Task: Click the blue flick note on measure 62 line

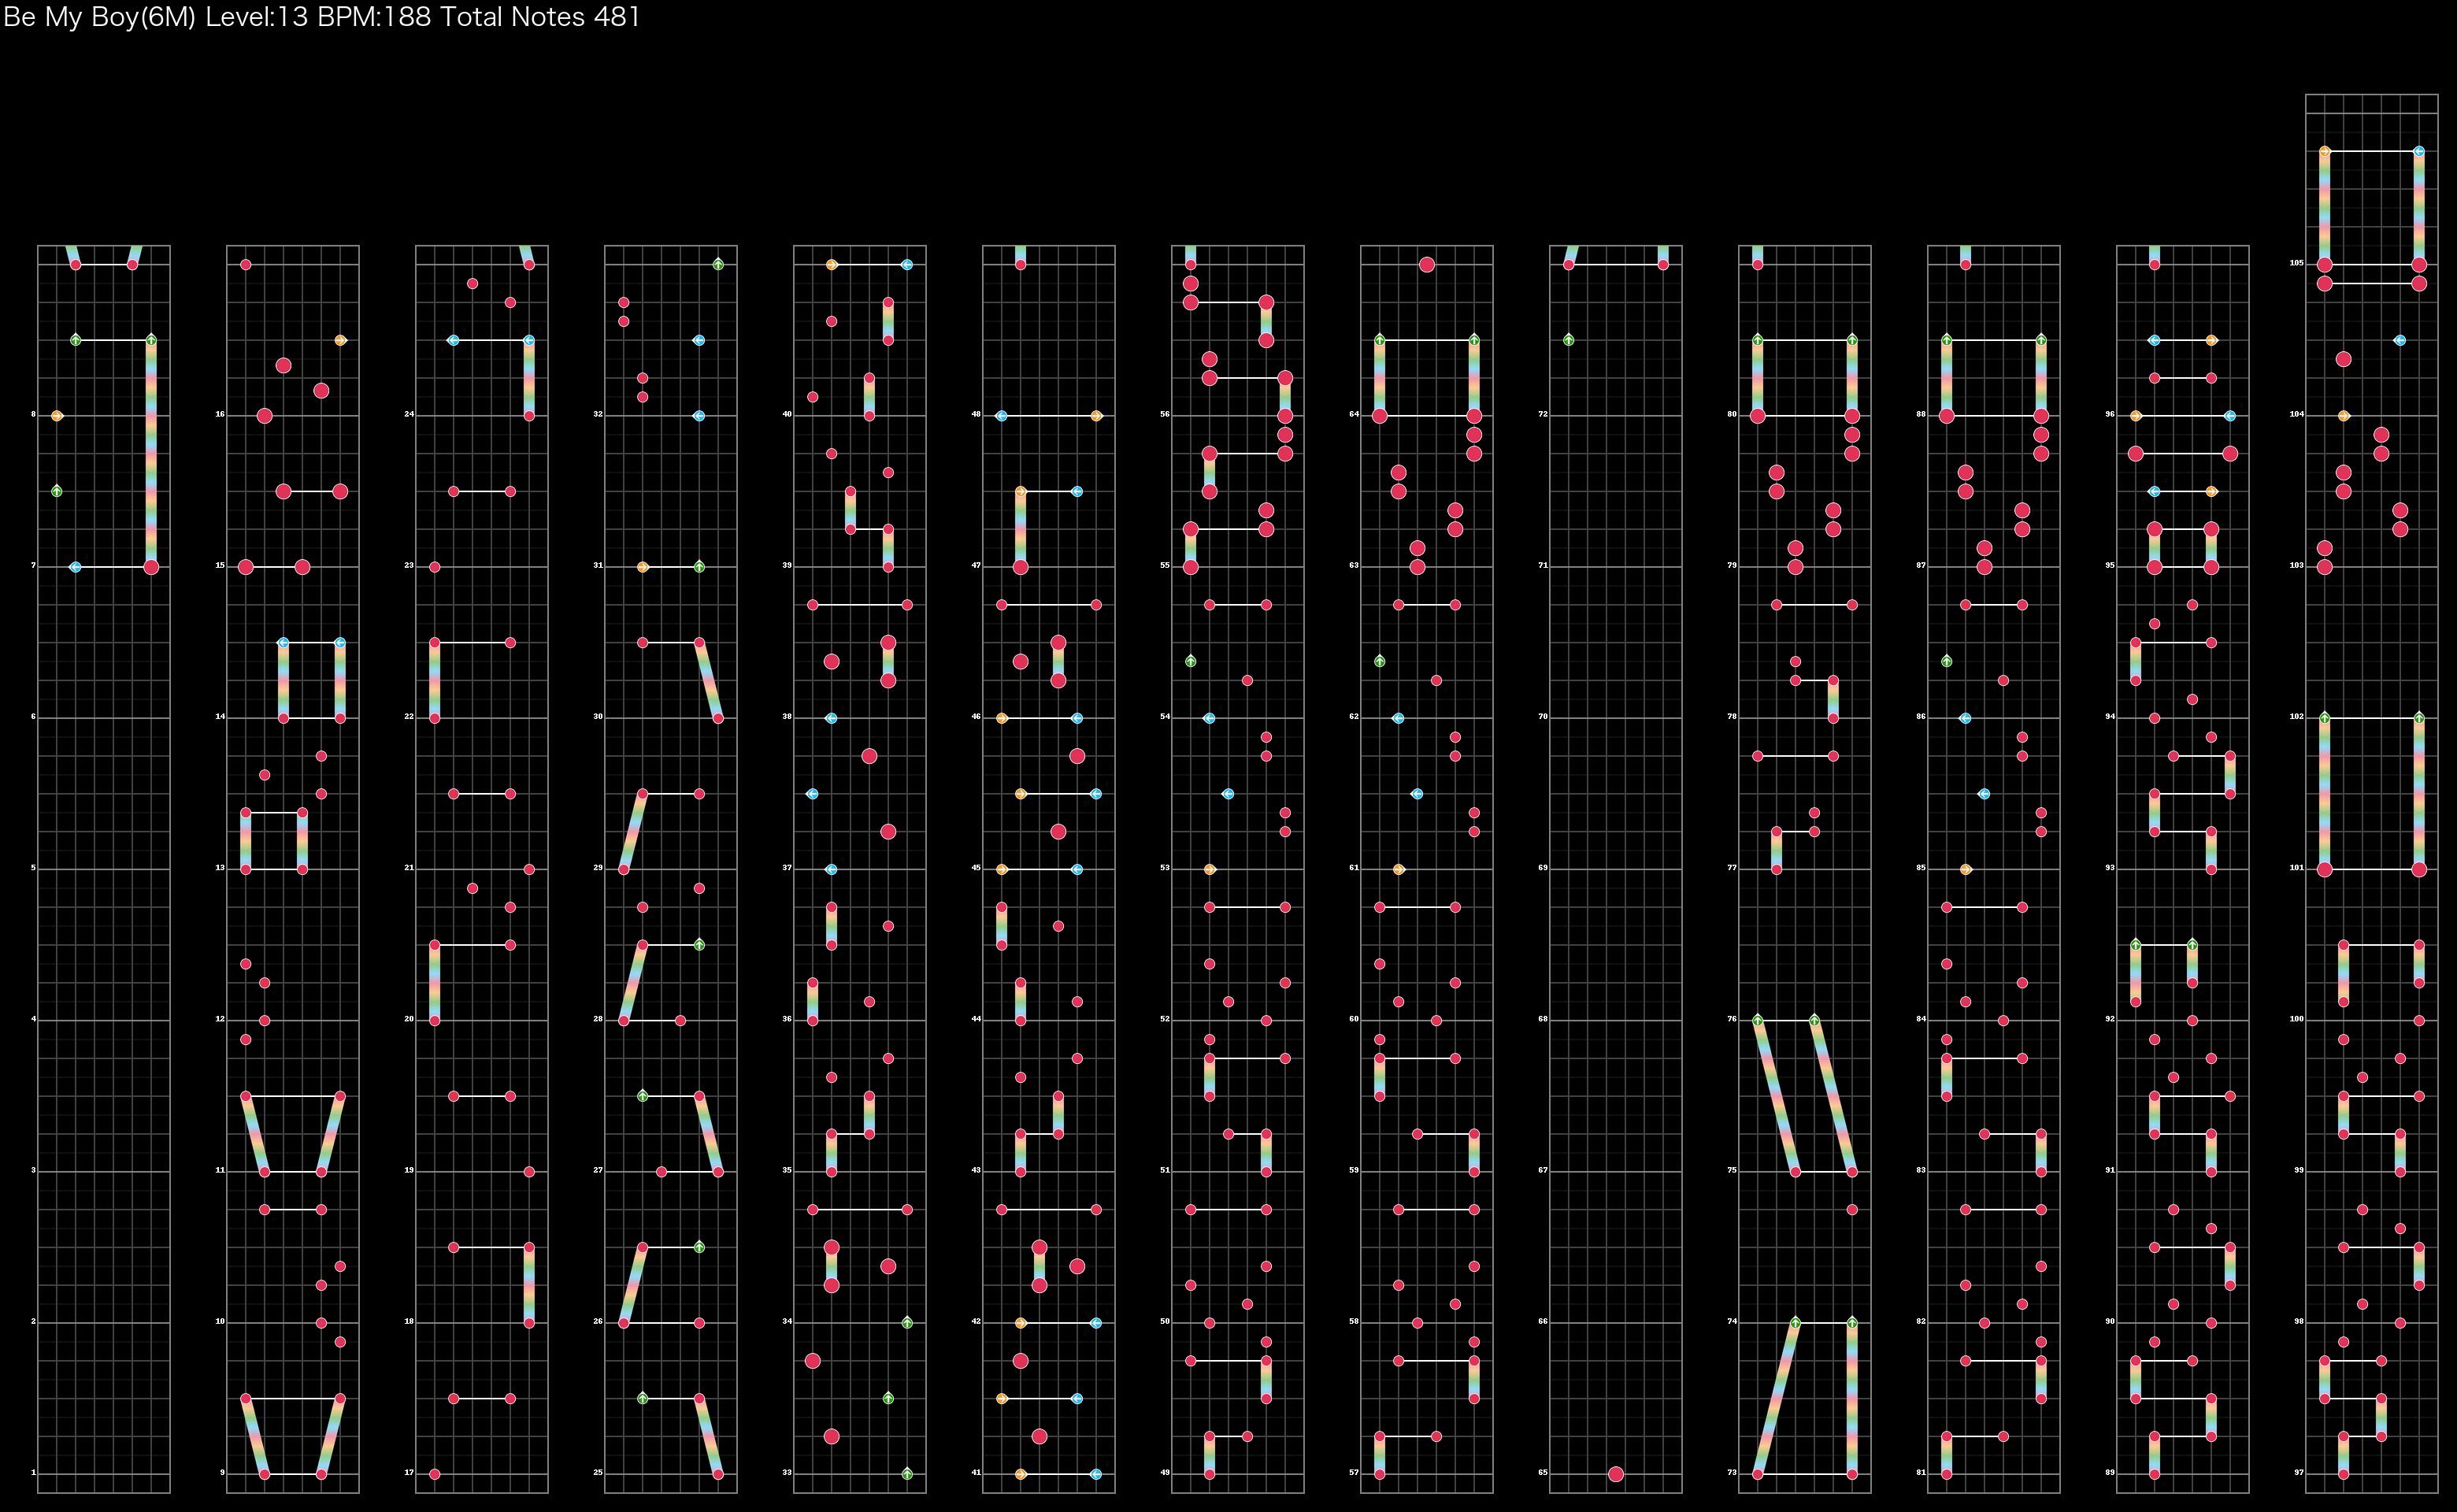Action: coord(1398,718)
